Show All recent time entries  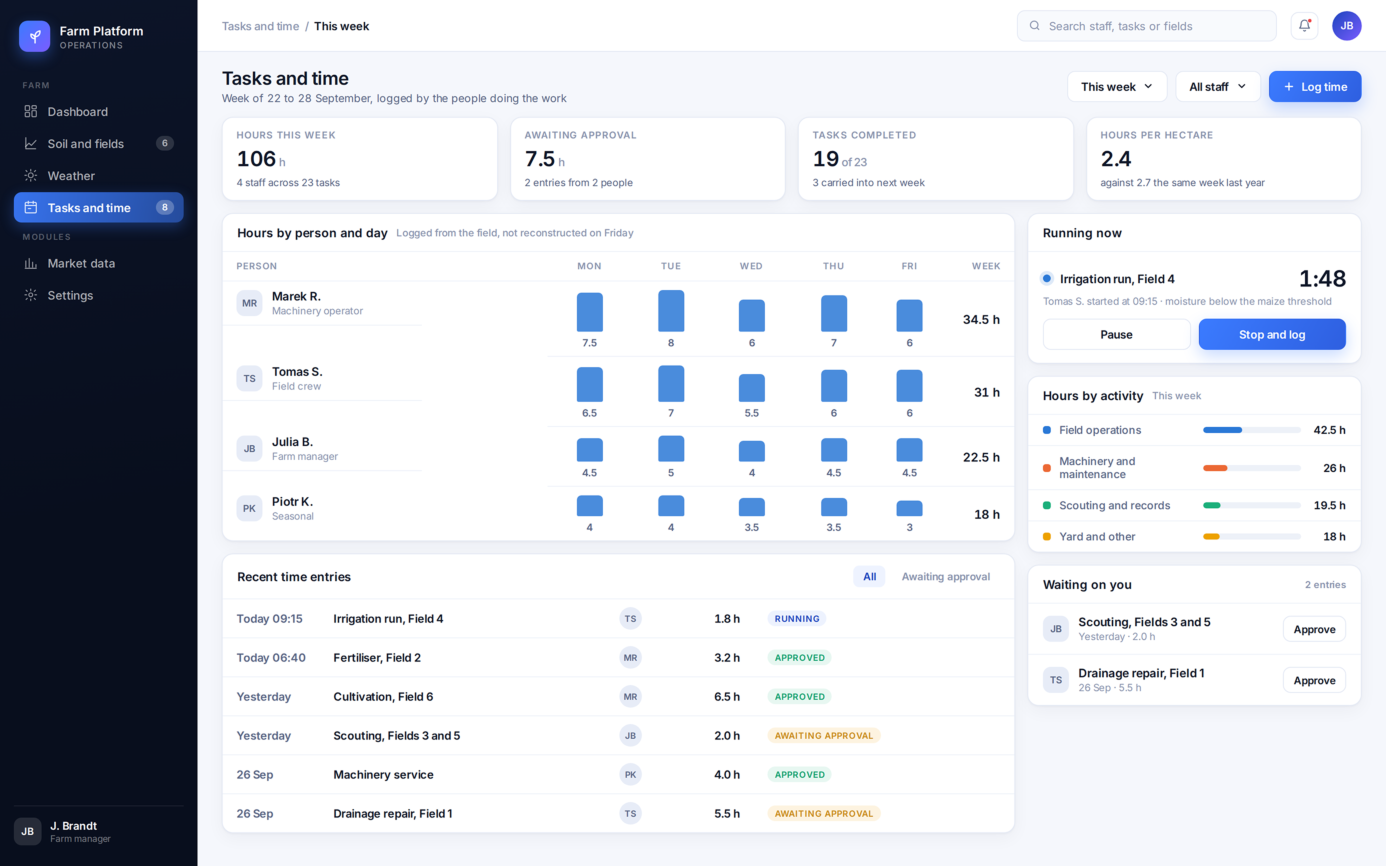[x=869, y=577]
